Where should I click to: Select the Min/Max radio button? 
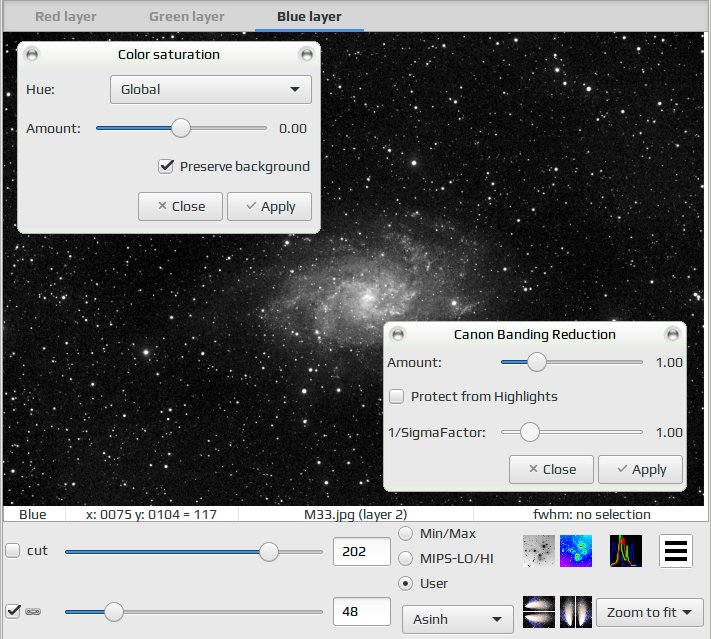(x=405, y=533)
